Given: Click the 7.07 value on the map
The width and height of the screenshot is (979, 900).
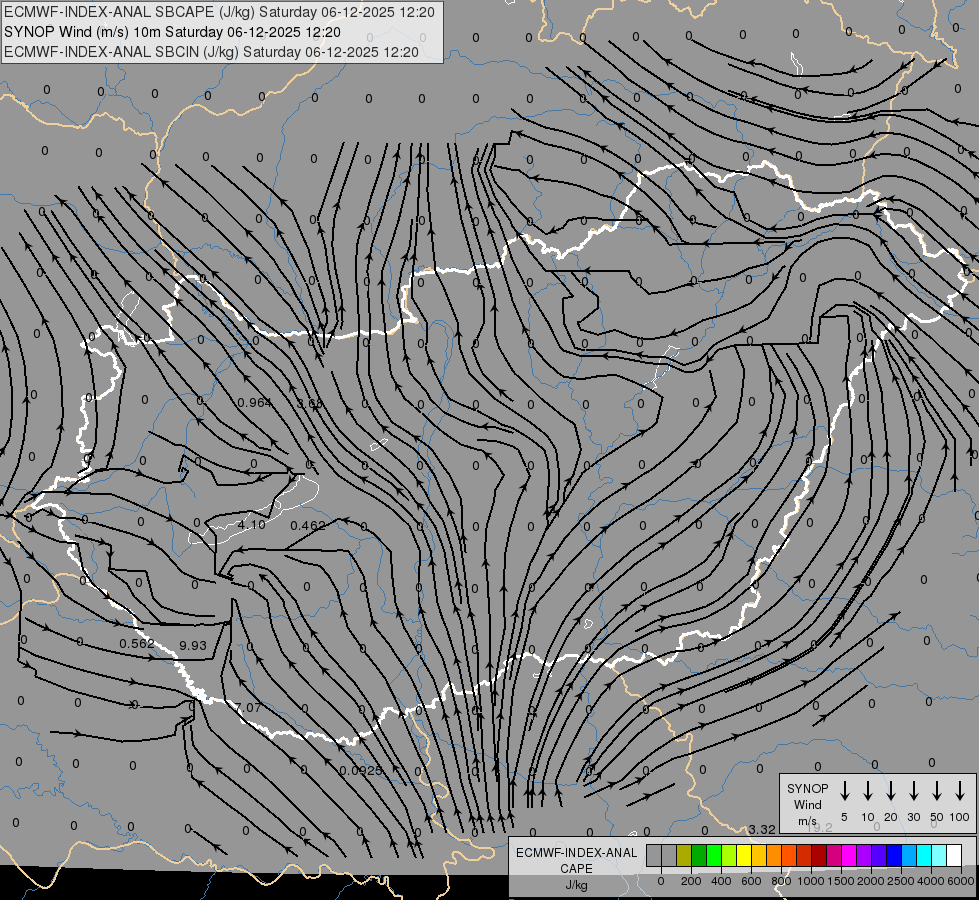Looking at the screenshot, I should tap(248, 707).
